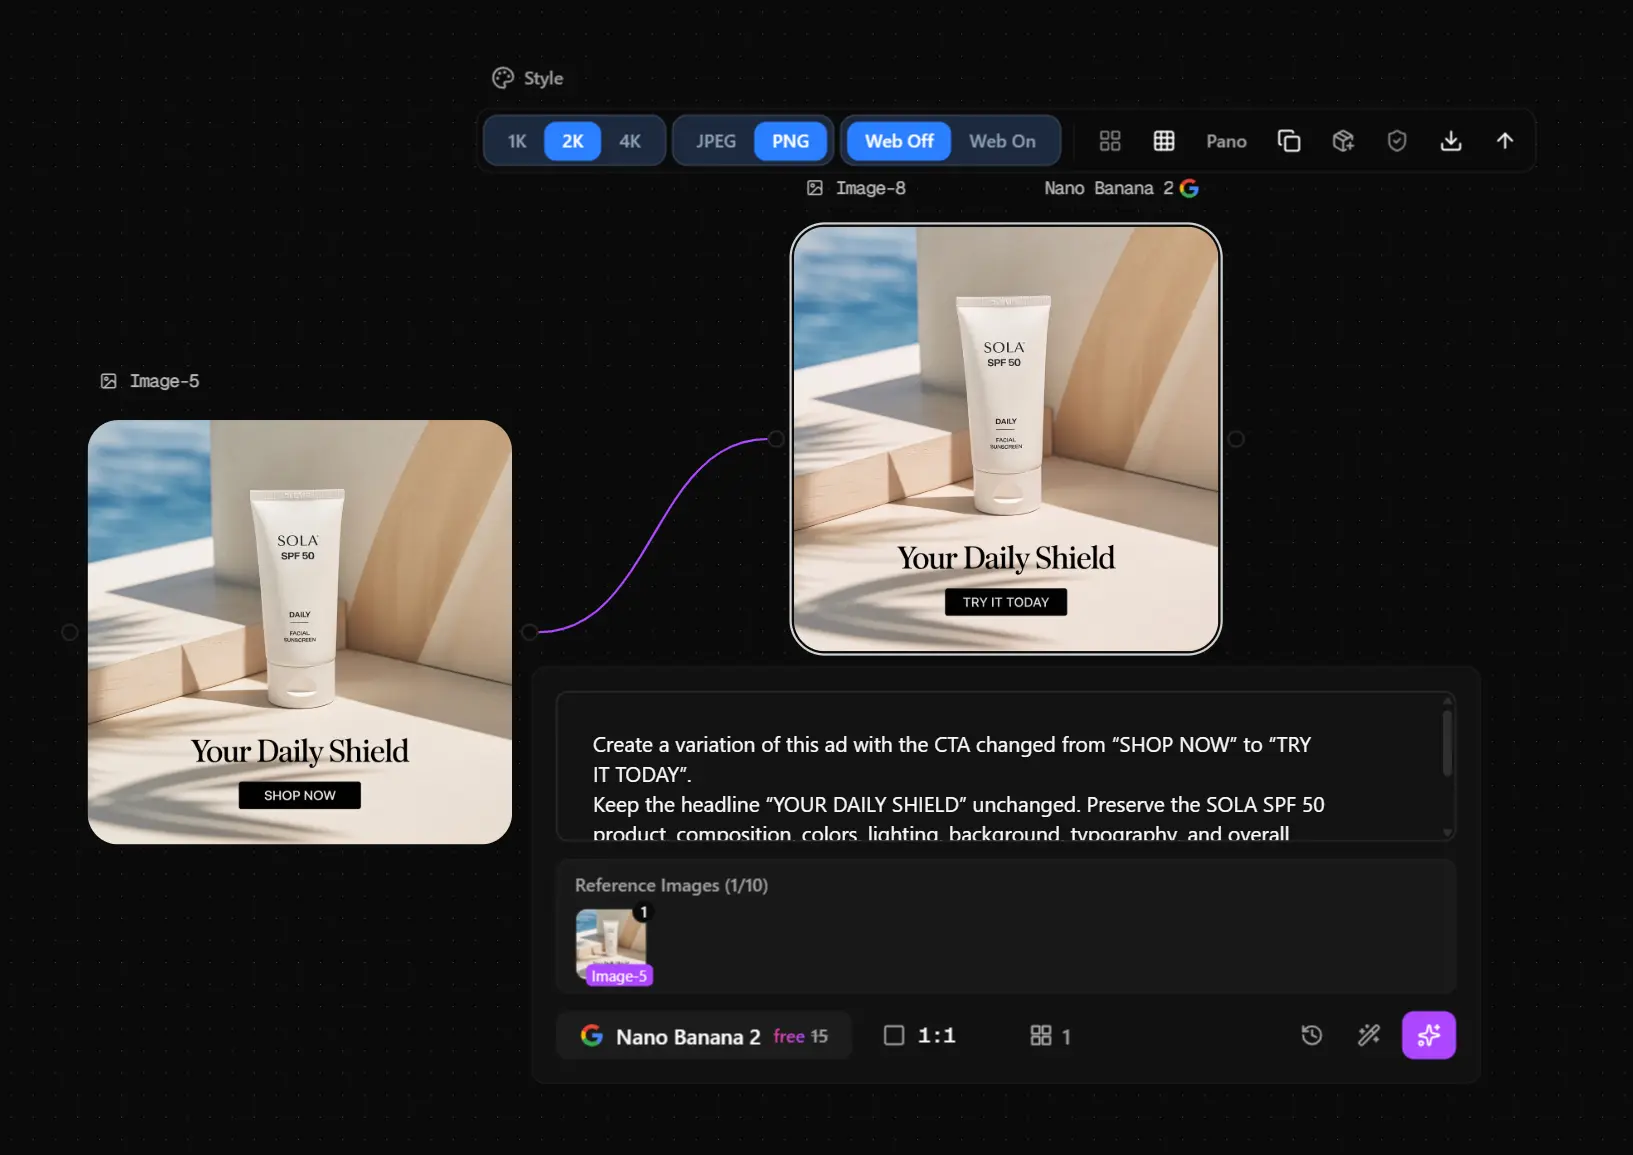
Task: Open the image count selector showing 1
Action: pos(1051,1036)
